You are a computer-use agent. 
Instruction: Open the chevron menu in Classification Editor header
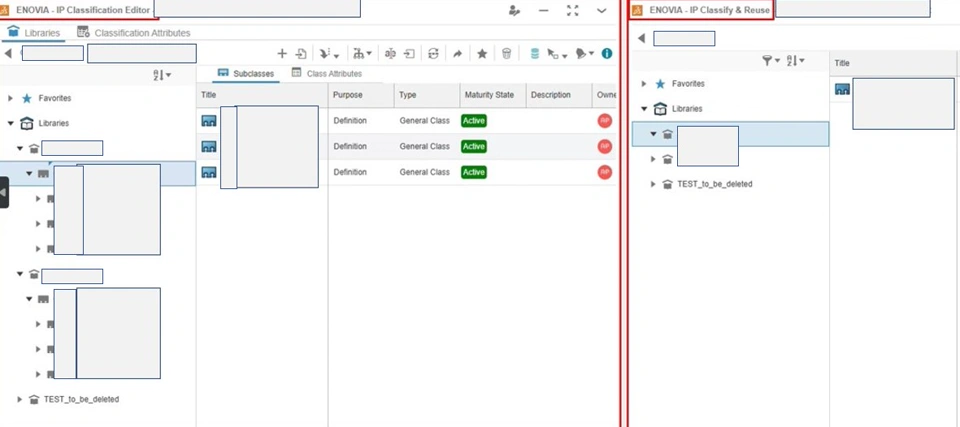point(602,10)
